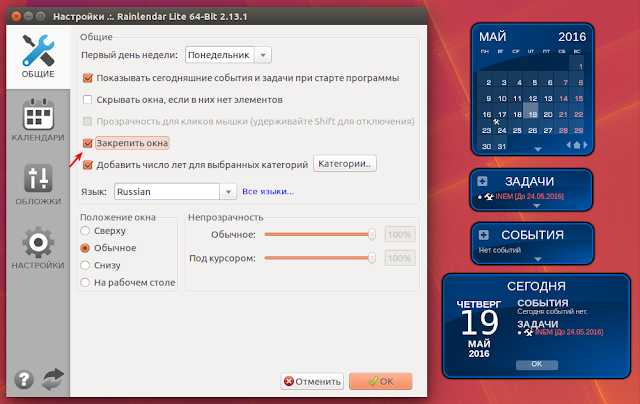Click the plus icon in the СОБЫТИЯ widget
Viewport: 640px width, 404px height.
coord(483,235)
